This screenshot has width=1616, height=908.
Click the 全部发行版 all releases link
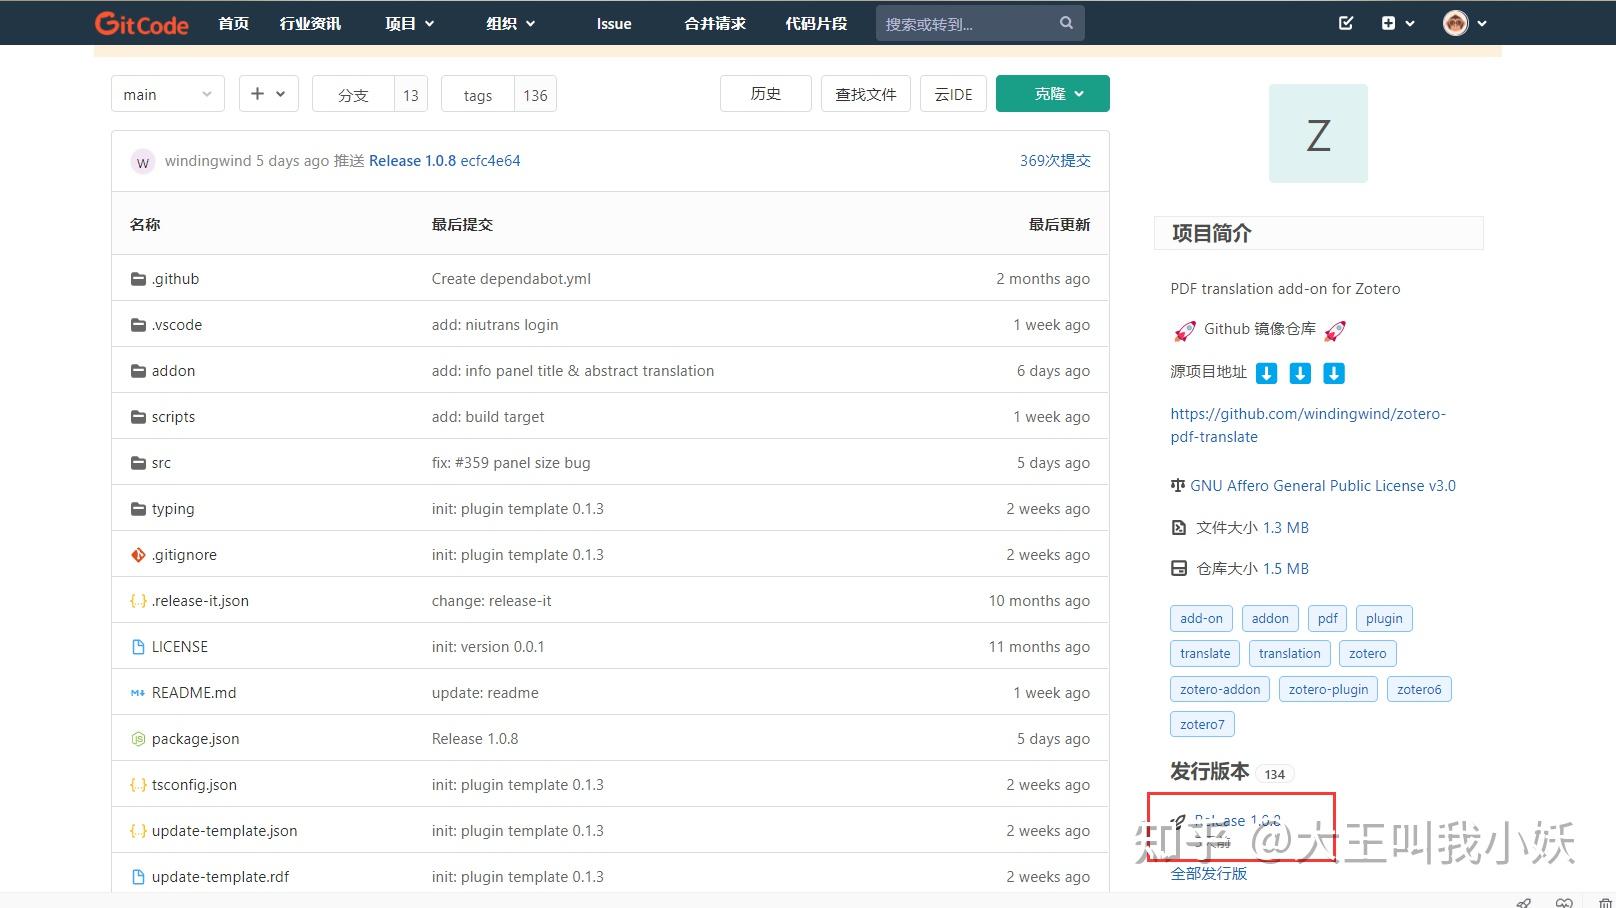pos(1209,874)
